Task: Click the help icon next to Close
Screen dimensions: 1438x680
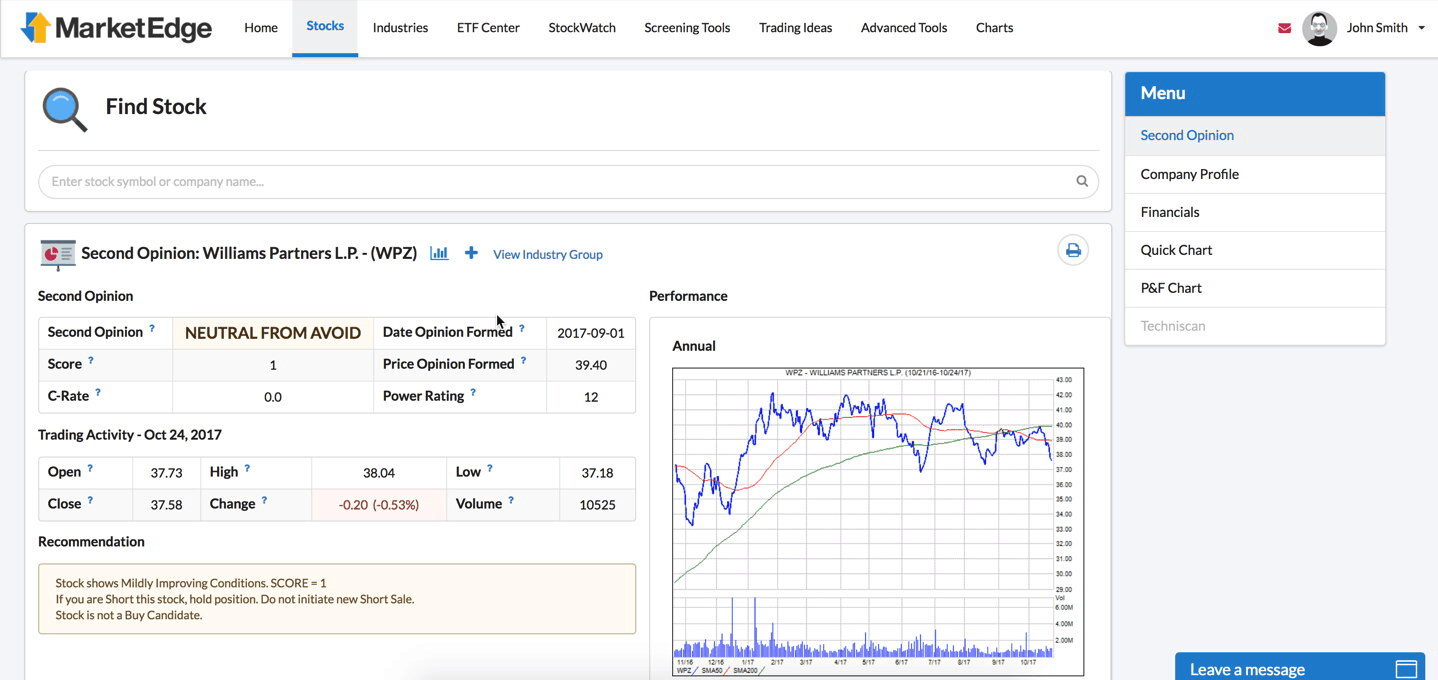Action: pyautogui.click(x=90, y=500)
